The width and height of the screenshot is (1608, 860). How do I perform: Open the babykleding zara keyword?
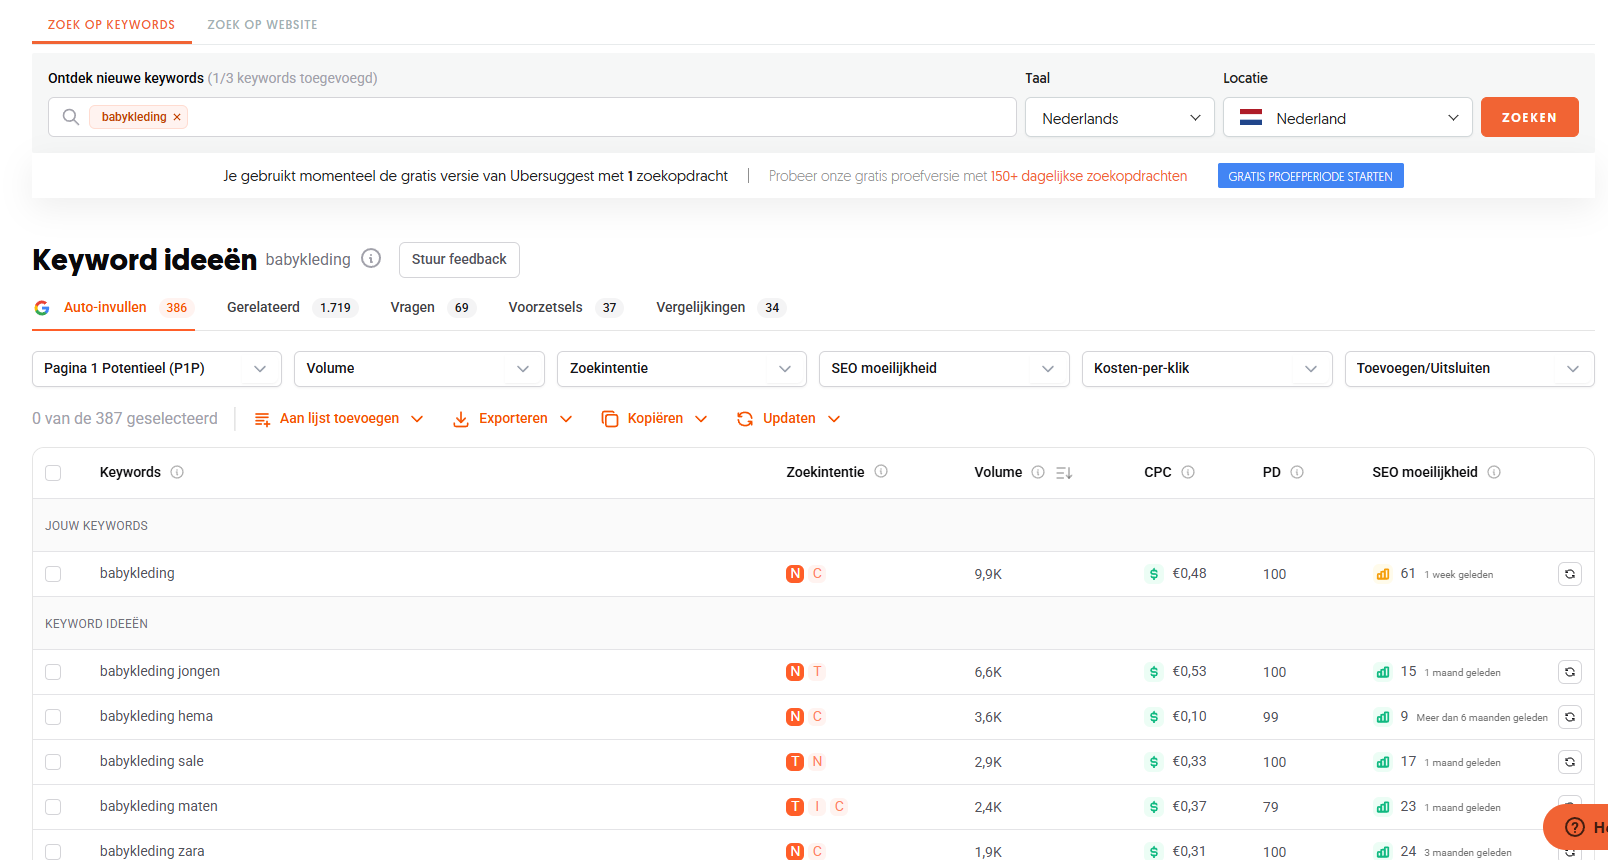(152, 851)
